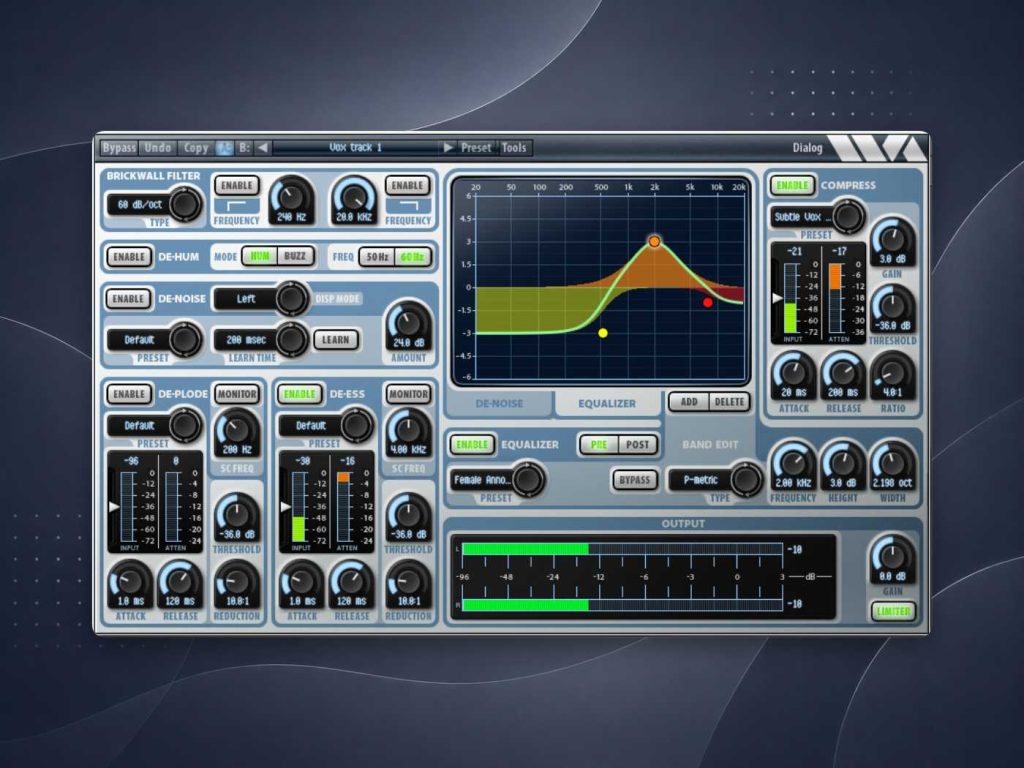Open the De-Noise Default preset selector
The height and width of the screenshot is (768, 1024).
[x=154, y=340]
